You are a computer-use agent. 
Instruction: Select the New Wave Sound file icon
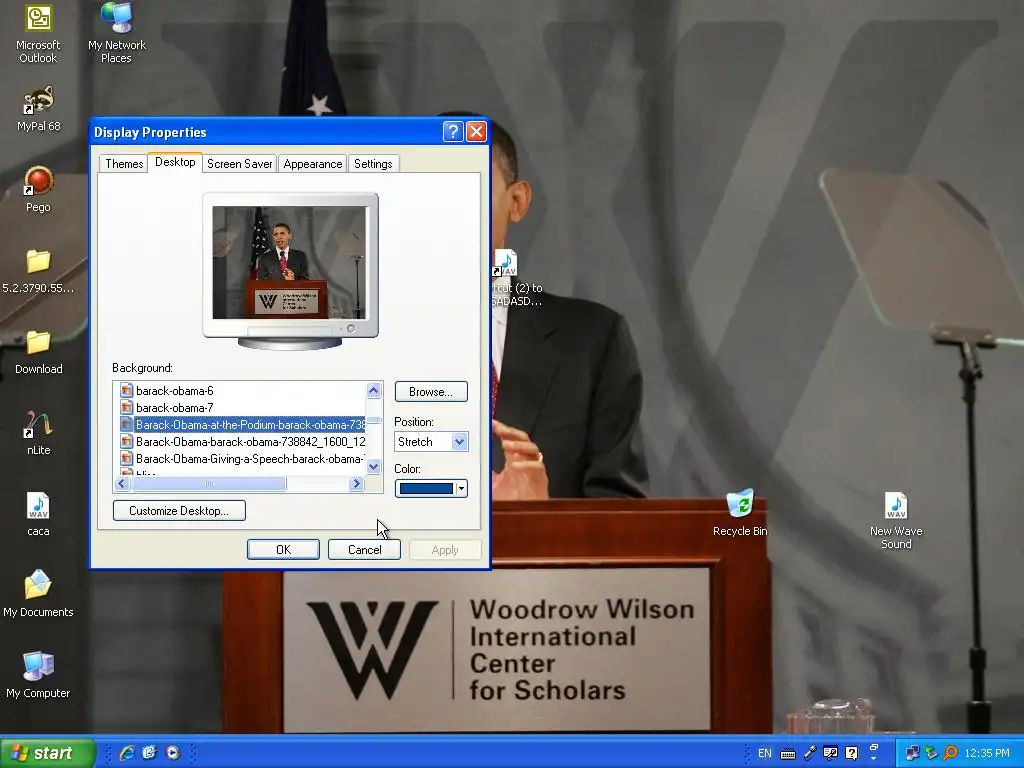click(896, 520)
